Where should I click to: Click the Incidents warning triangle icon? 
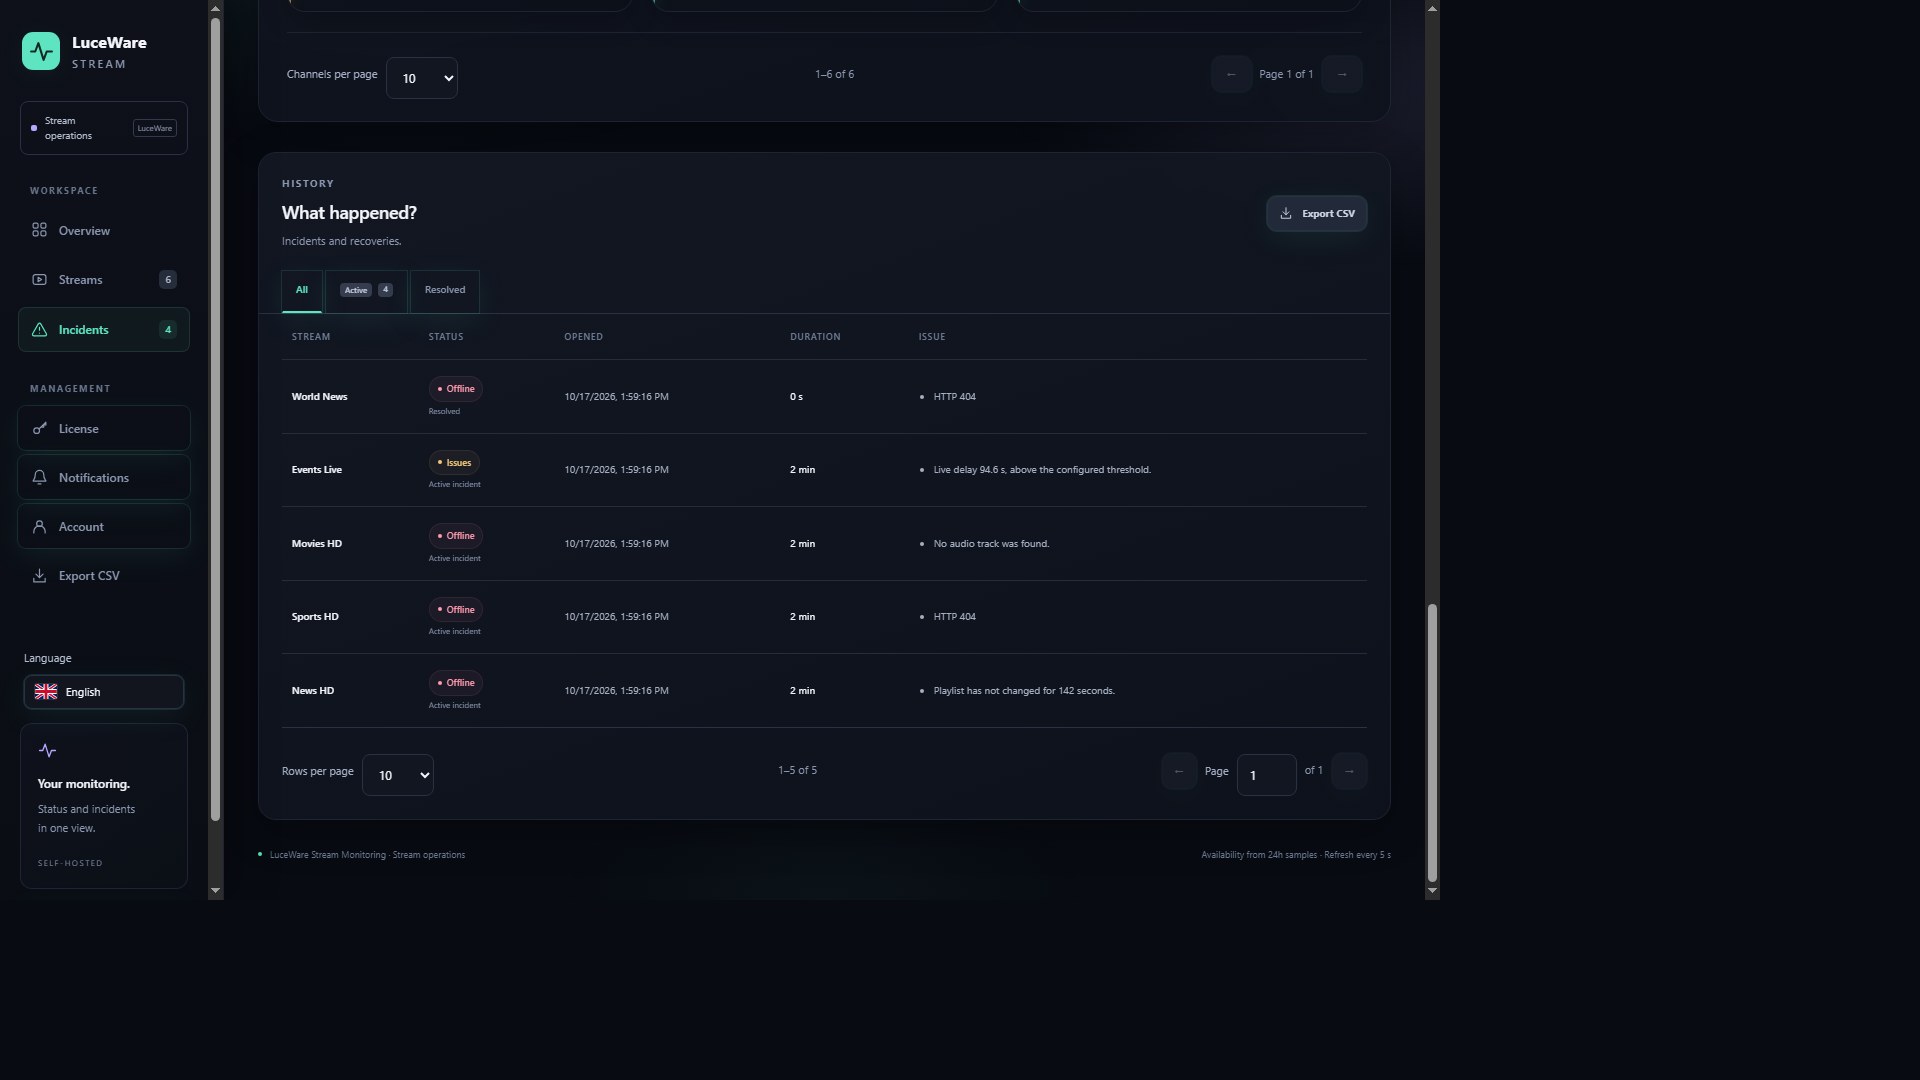pos(39,330)
